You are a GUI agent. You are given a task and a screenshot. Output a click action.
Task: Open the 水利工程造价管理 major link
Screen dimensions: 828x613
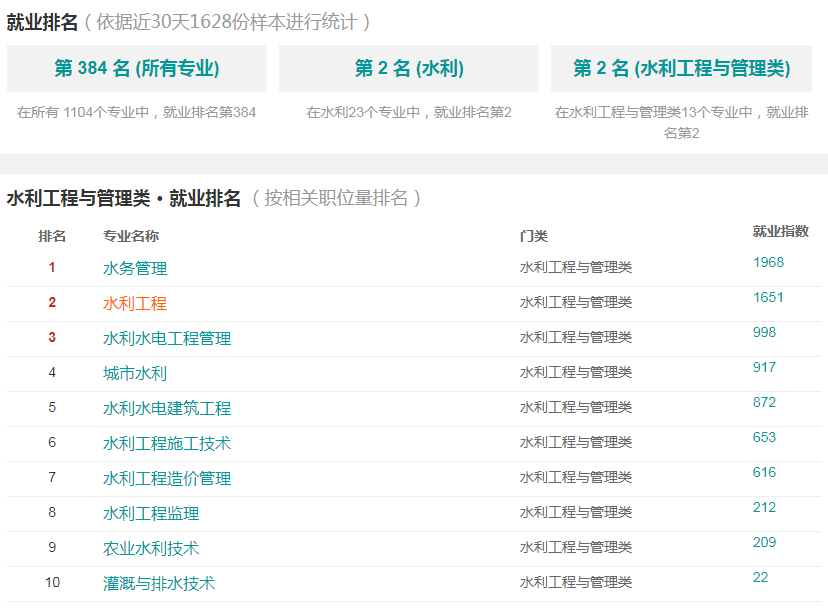coord(167,478)
